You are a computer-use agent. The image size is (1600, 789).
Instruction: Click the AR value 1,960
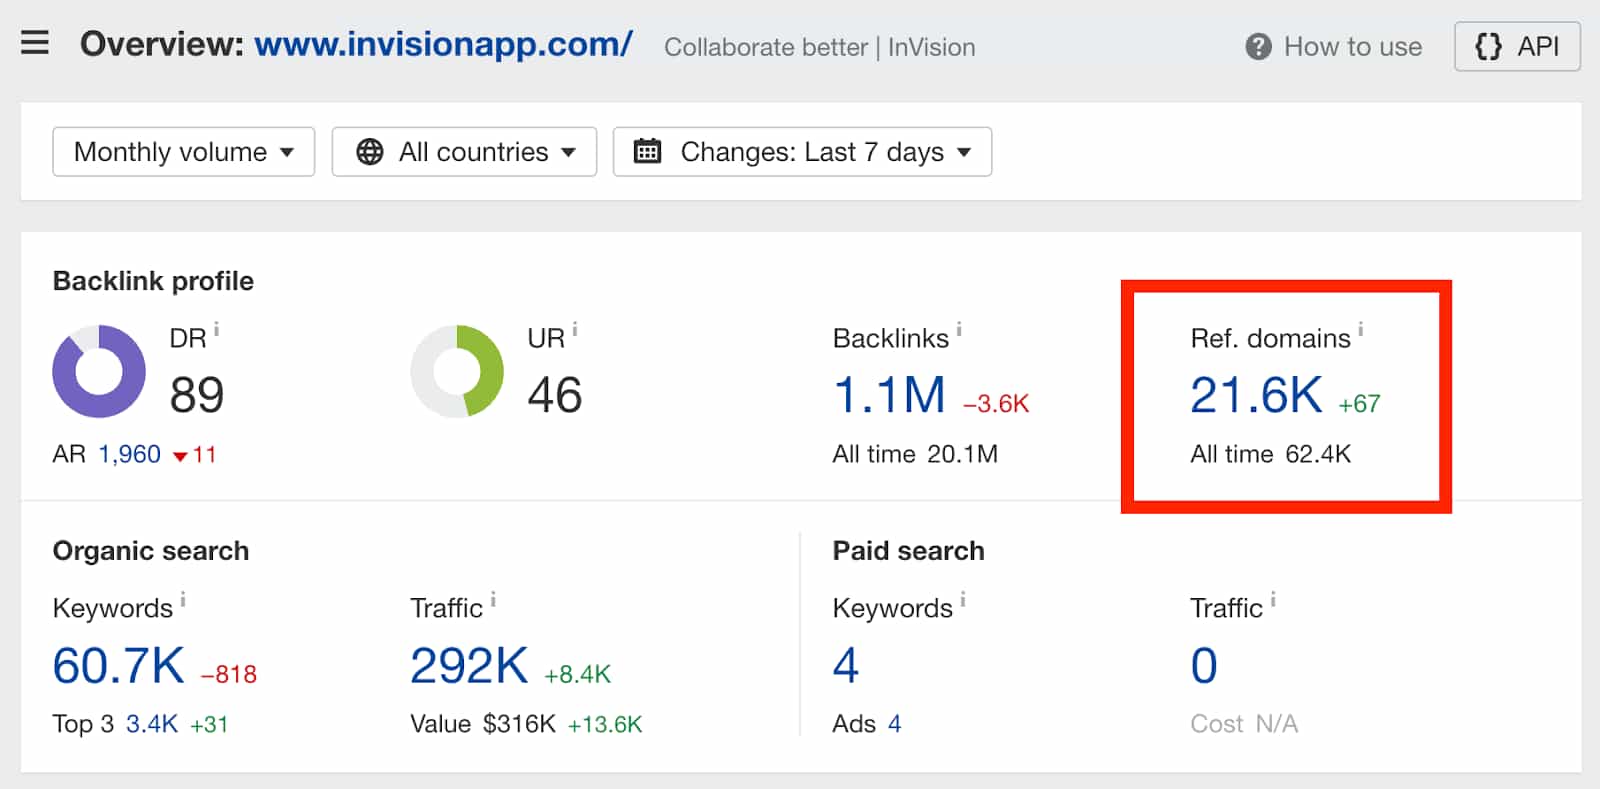(129, 454)
